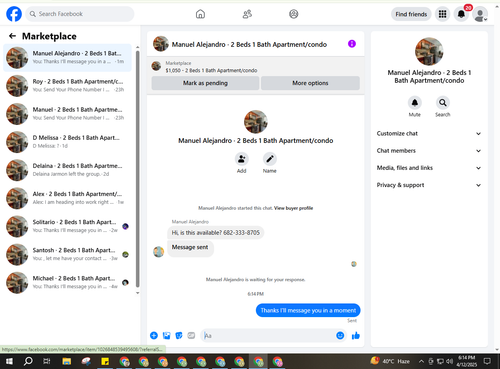Click the taskbar volume icon
The width and height of the screenshot is (500, 369).
(450, 361)
